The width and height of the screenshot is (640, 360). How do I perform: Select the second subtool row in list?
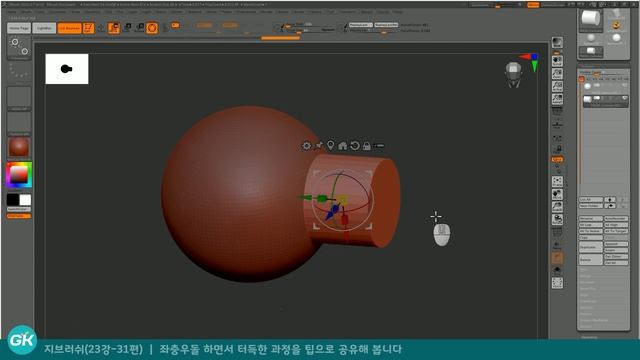coord(605,100)
